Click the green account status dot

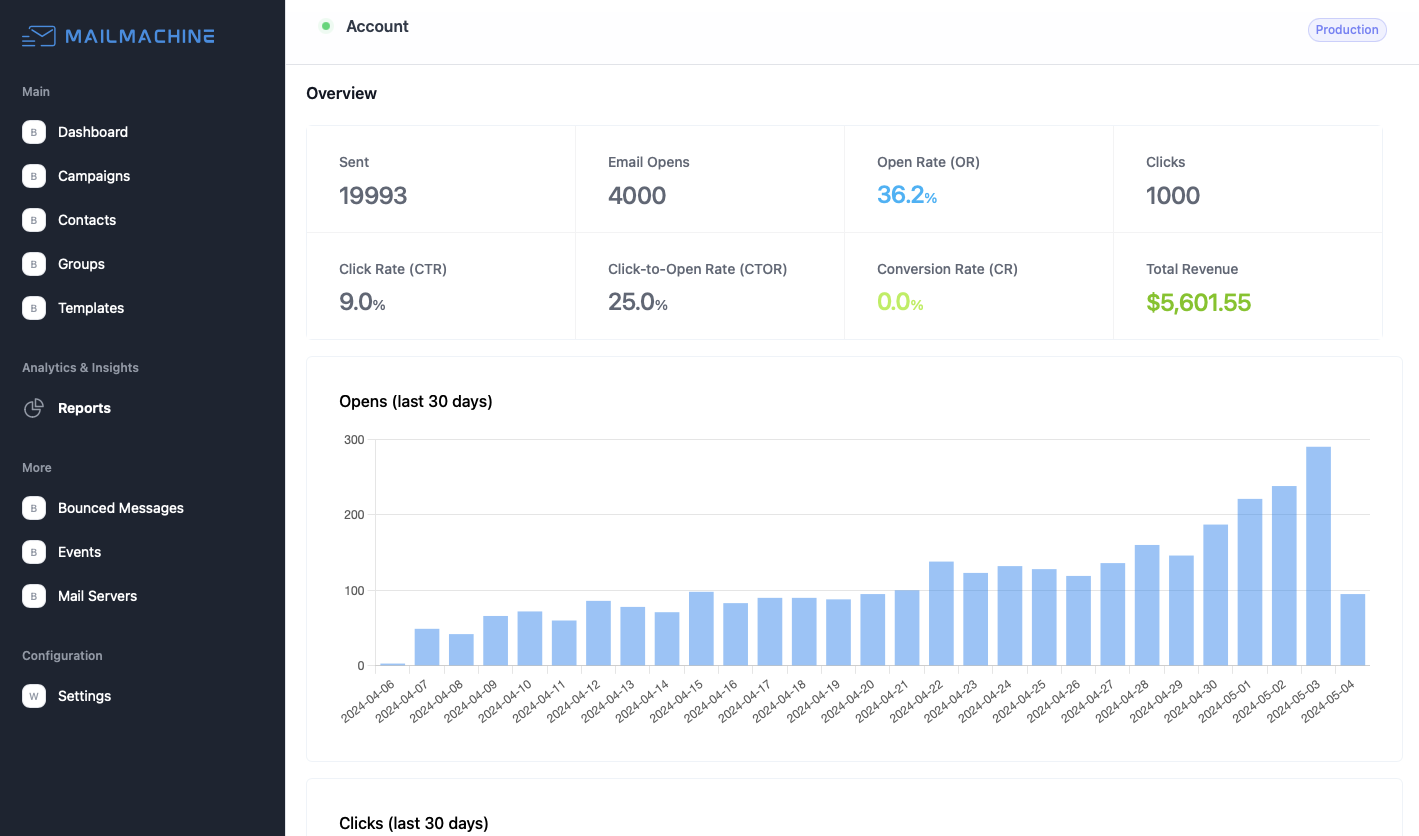click(x=326, y=26)
